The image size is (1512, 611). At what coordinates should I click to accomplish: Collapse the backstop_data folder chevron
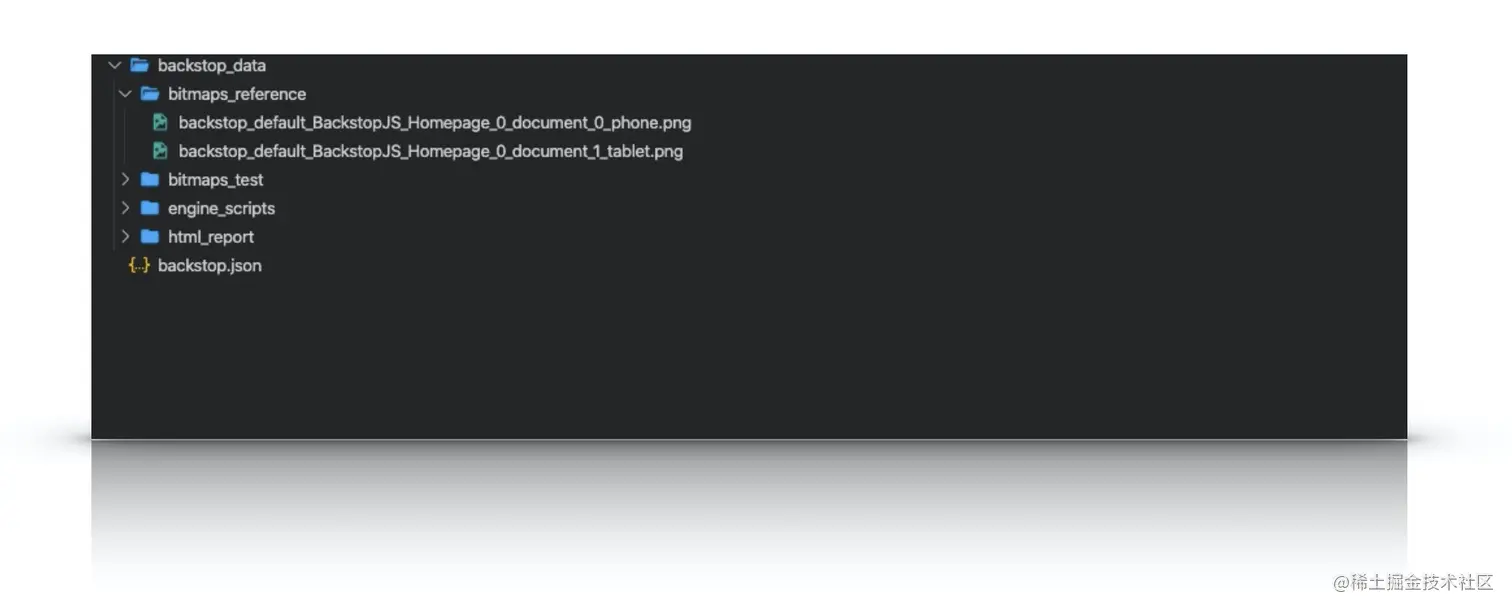pyautogui.click(x=114, y=66)
